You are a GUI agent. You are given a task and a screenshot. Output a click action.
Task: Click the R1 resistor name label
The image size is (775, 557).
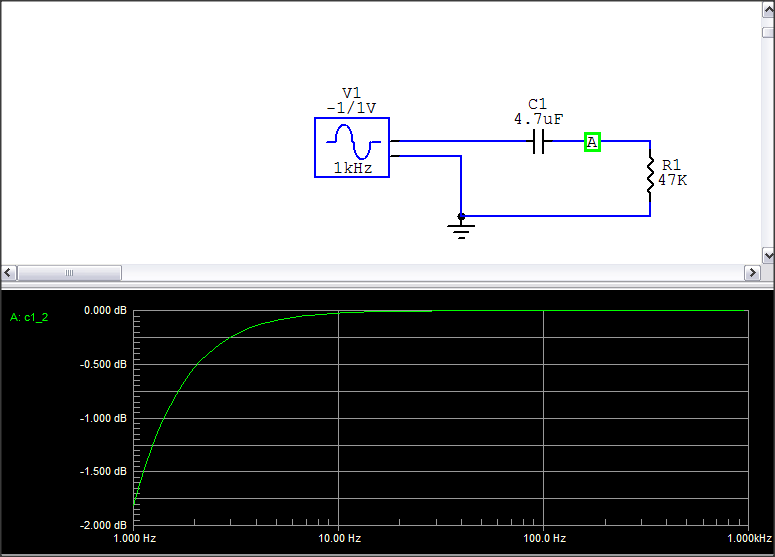671,165
